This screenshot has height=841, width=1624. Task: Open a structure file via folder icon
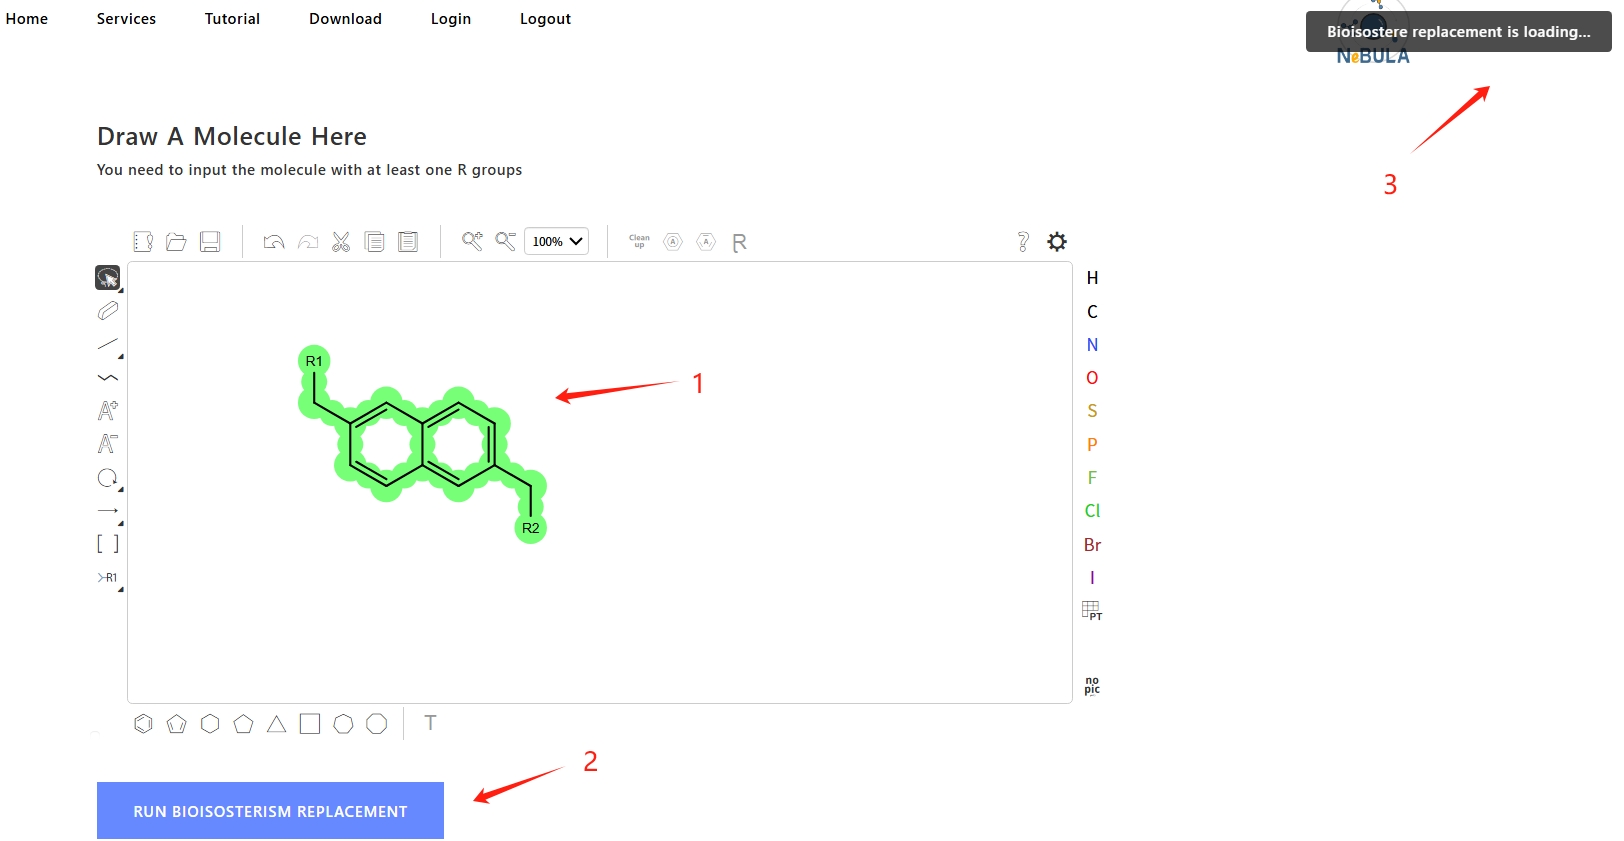click(176, 241)
